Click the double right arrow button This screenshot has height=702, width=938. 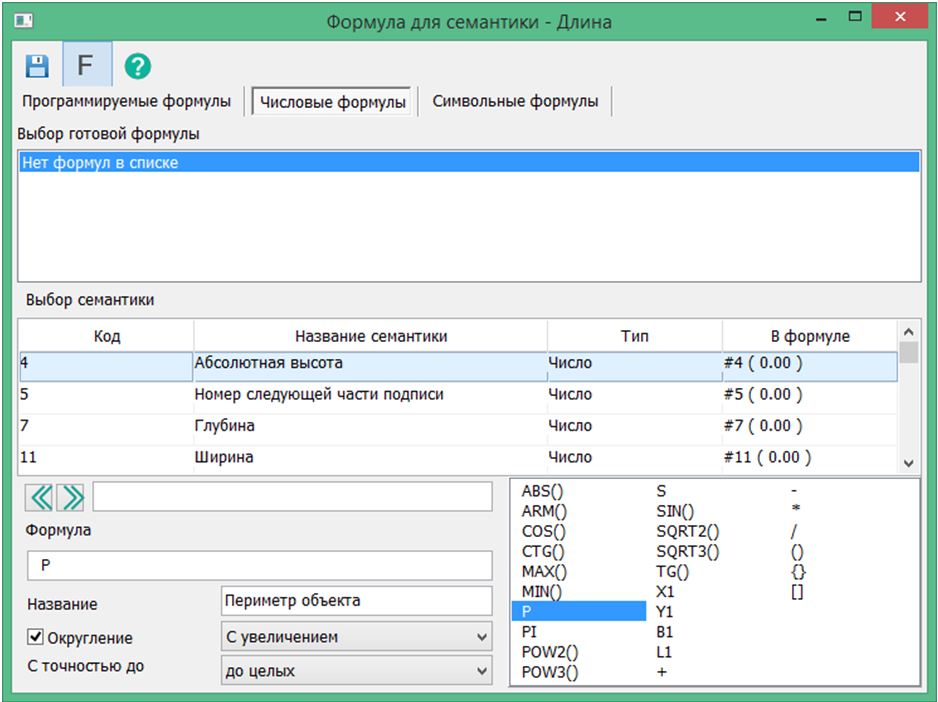71,497
